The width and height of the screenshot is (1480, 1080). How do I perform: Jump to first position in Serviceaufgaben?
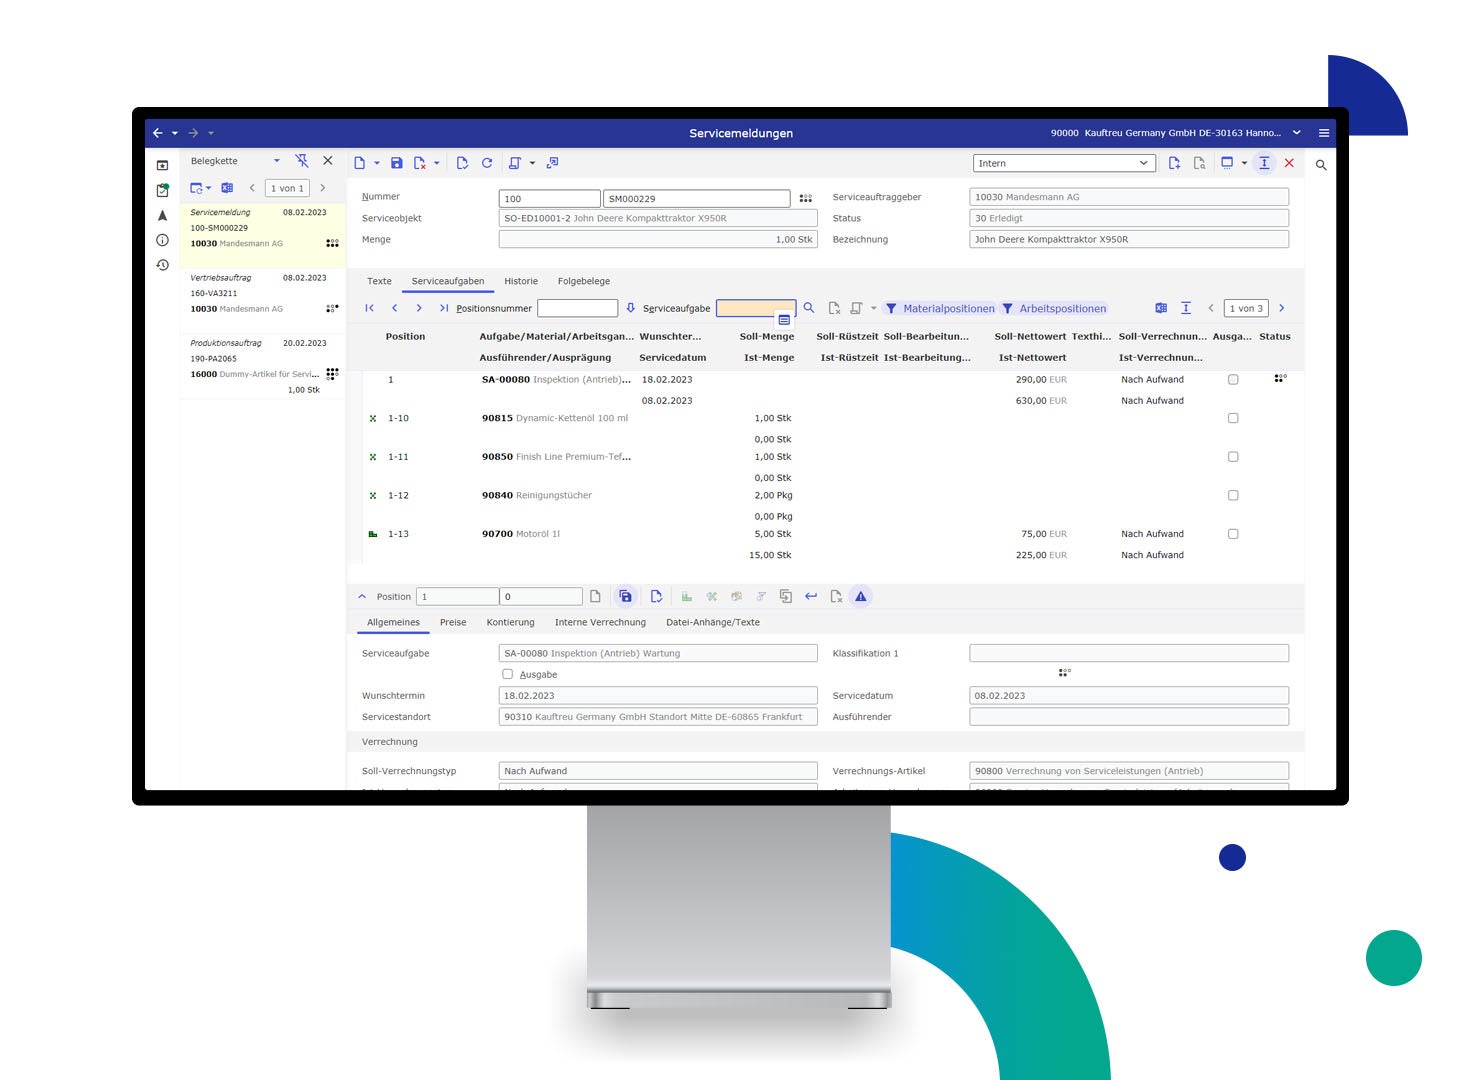point(370,308)
